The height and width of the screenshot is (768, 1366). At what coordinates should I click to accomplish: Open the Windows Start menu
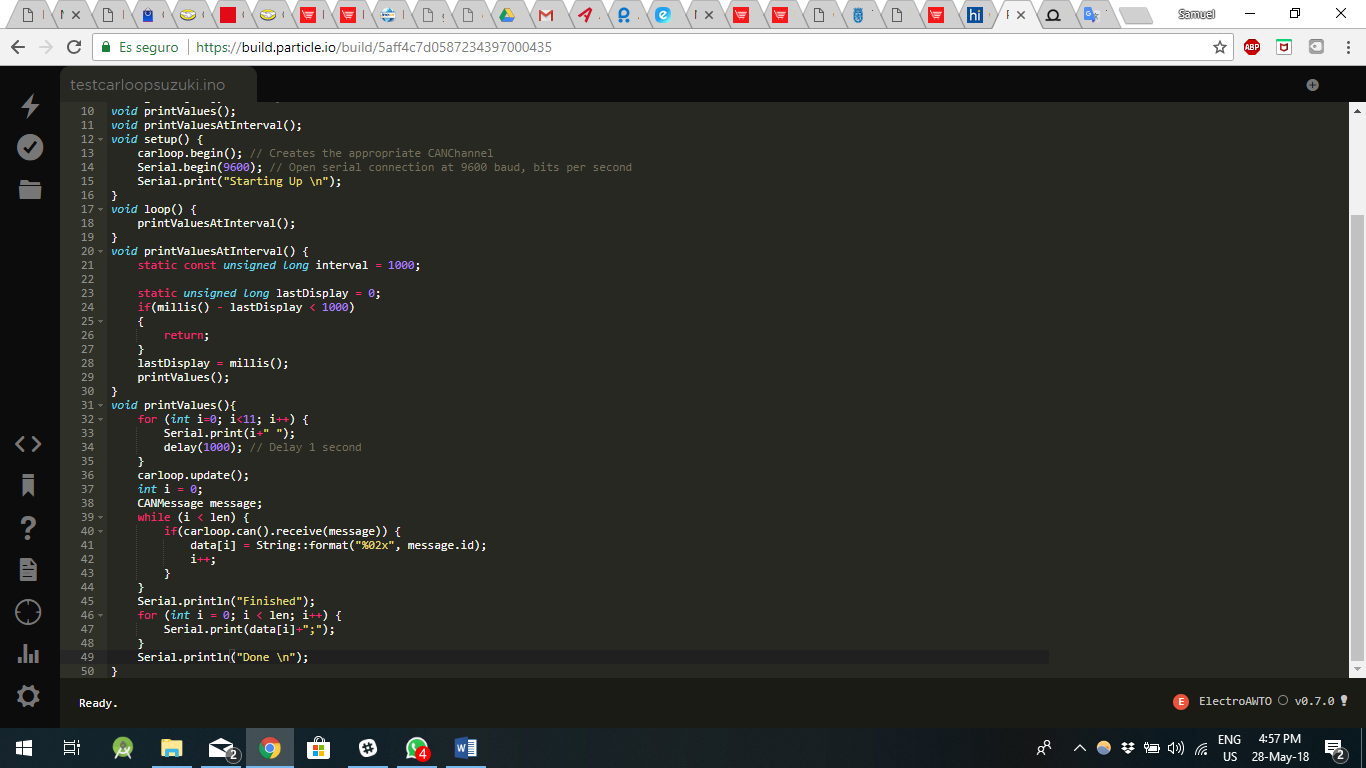point(24,748)
